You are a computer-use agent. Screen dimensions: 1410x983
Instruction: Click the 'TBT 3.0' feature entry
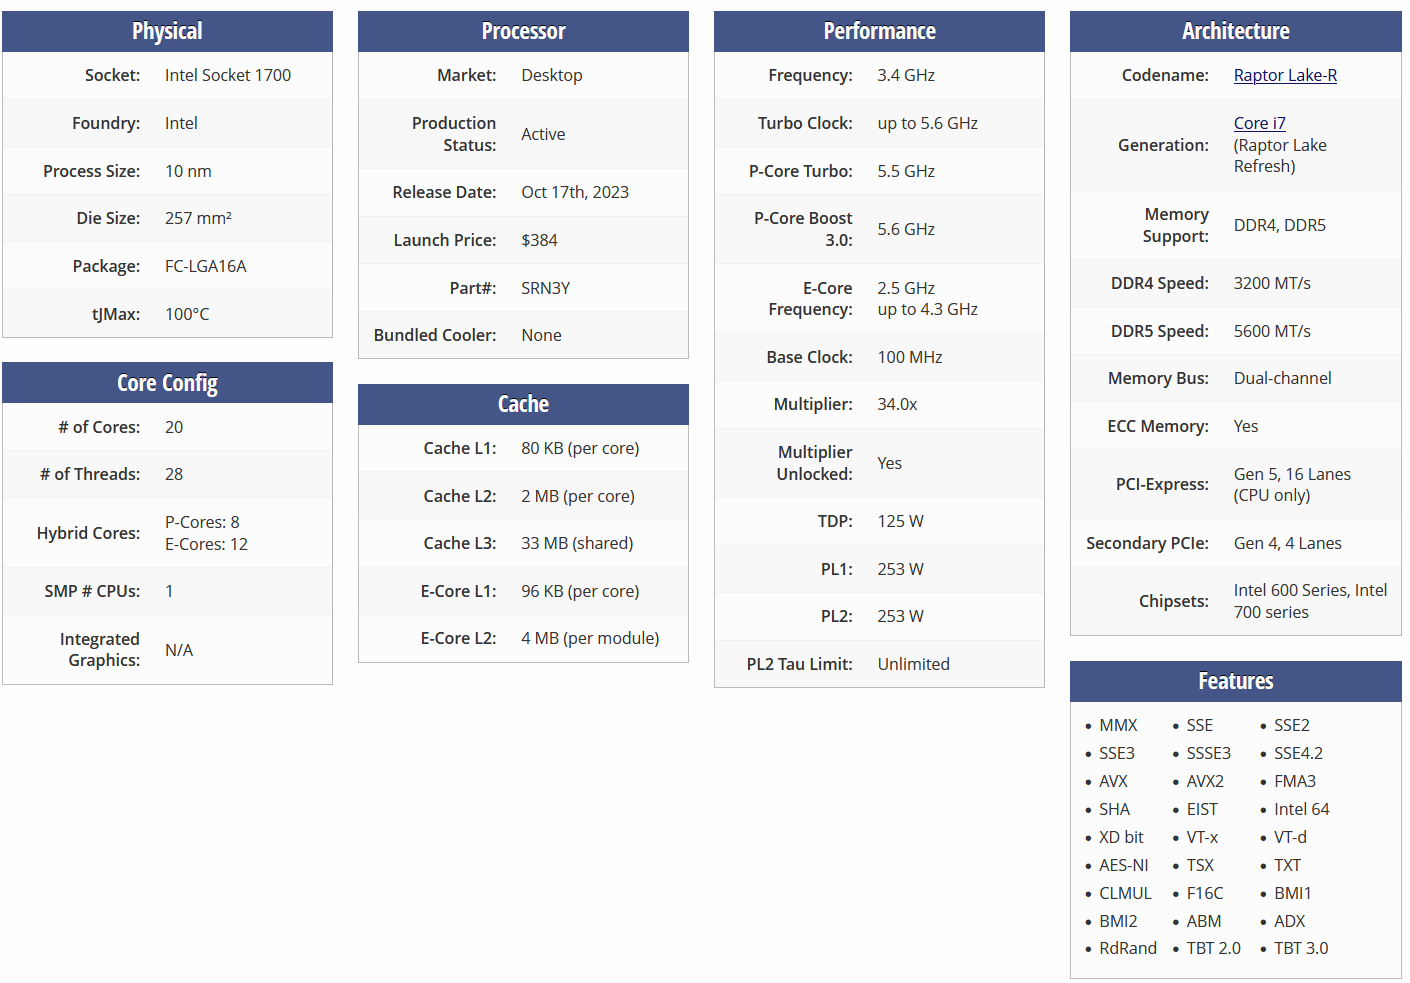pos(1301,948)
